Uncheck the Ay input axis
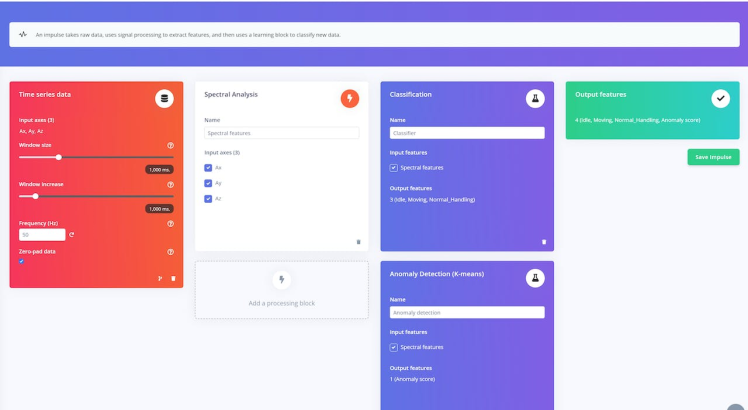 click(x=208, y=183)
